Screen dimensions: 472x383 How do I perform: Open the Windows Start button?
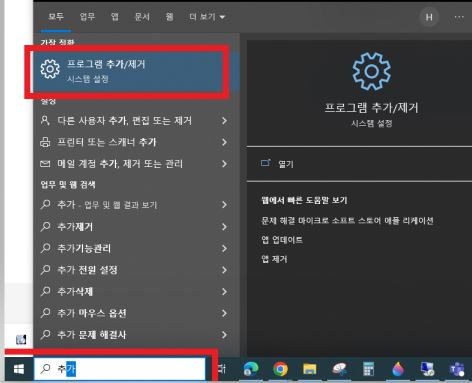point(19,369)
